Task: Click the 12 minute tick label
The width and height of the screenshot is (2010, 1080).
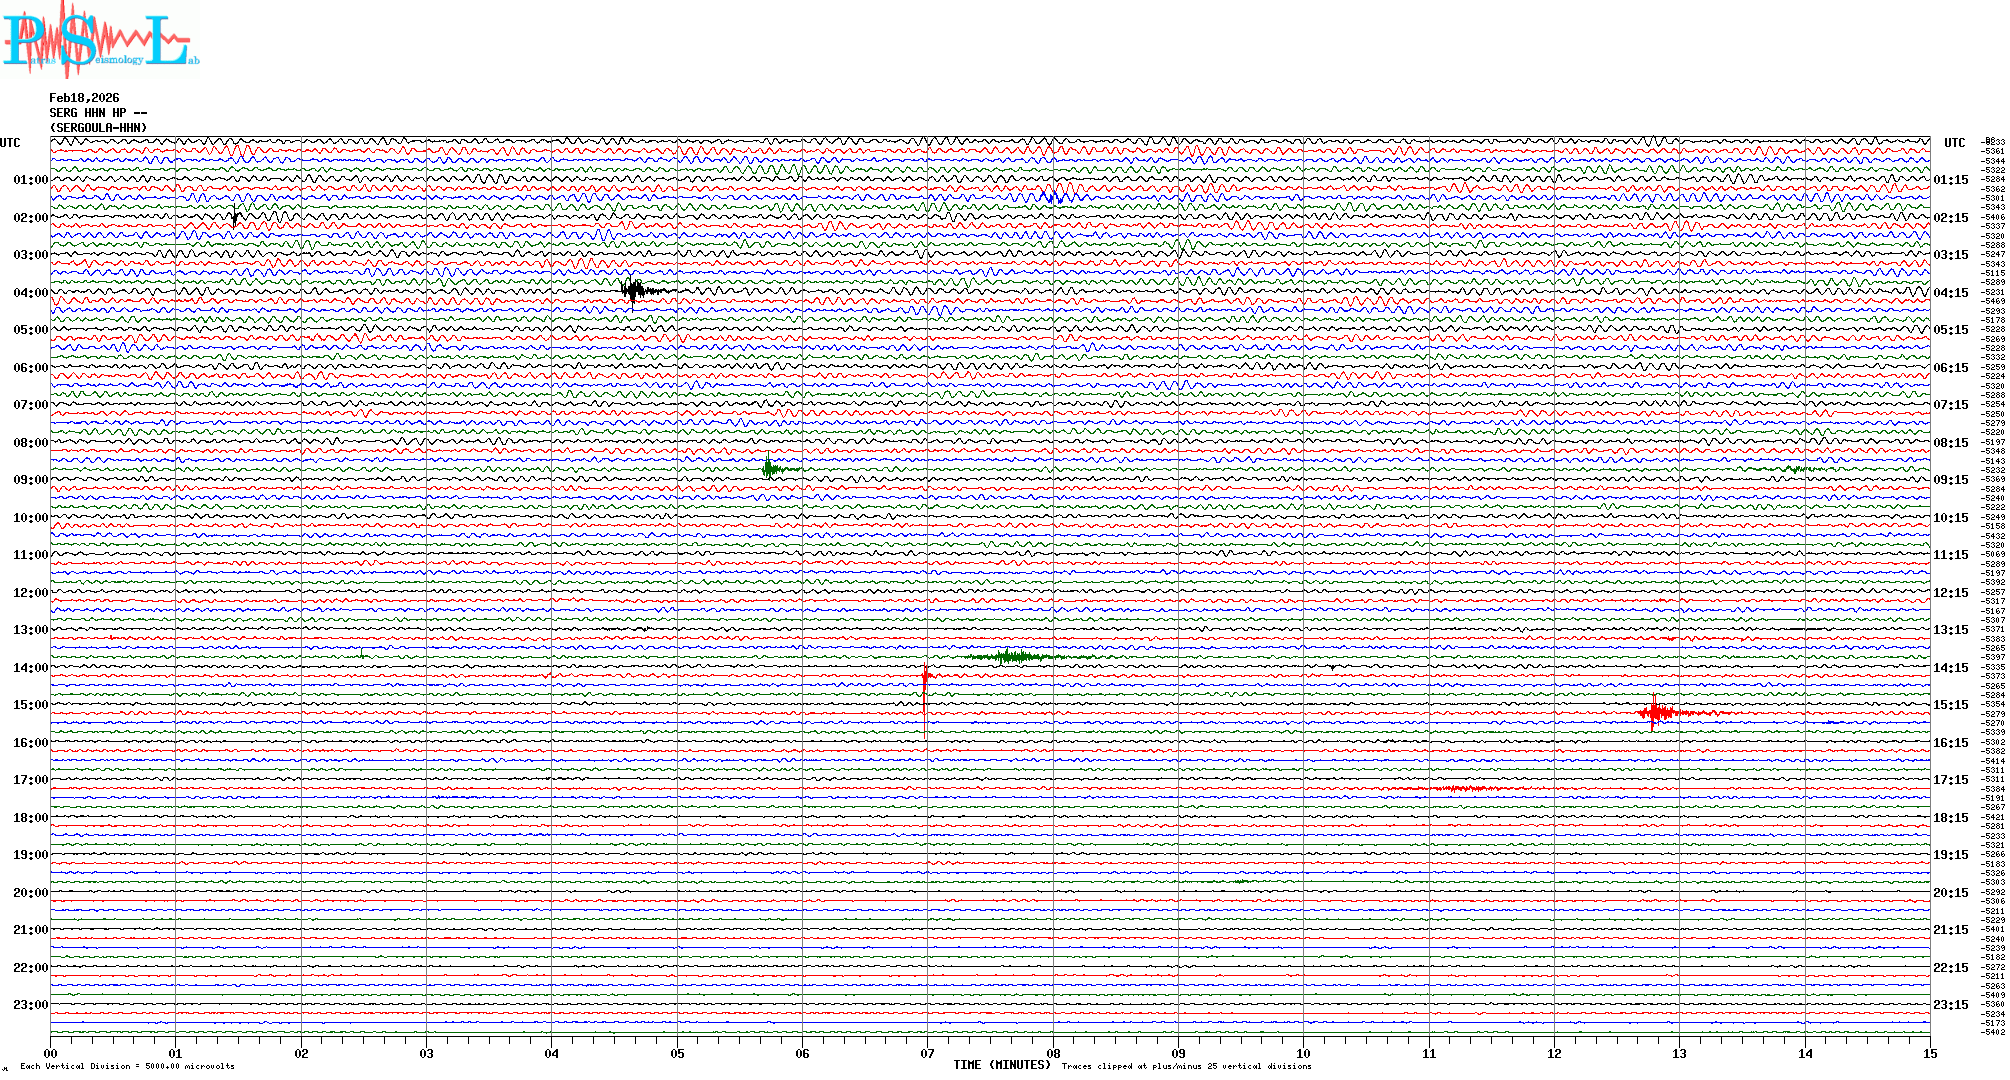Action: (1554, 1053)
